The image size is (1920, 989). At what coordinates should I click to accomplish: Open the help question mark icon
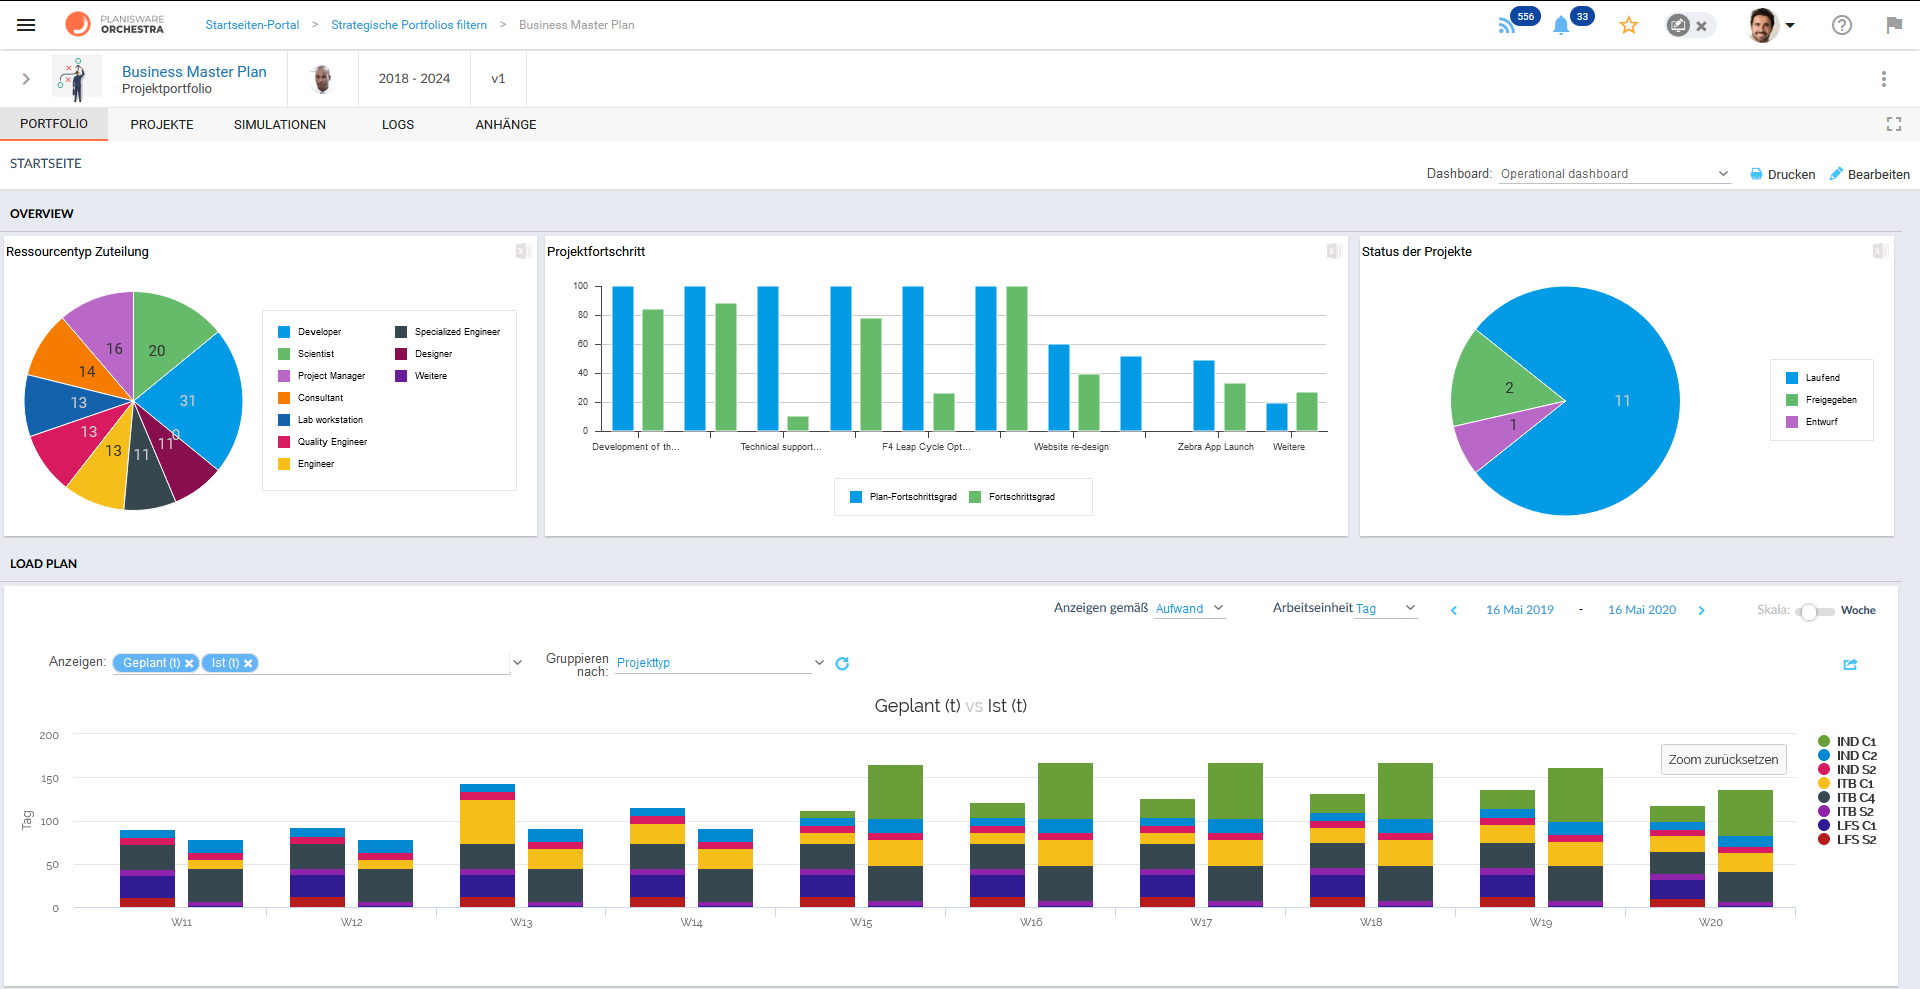[1842, 25]
